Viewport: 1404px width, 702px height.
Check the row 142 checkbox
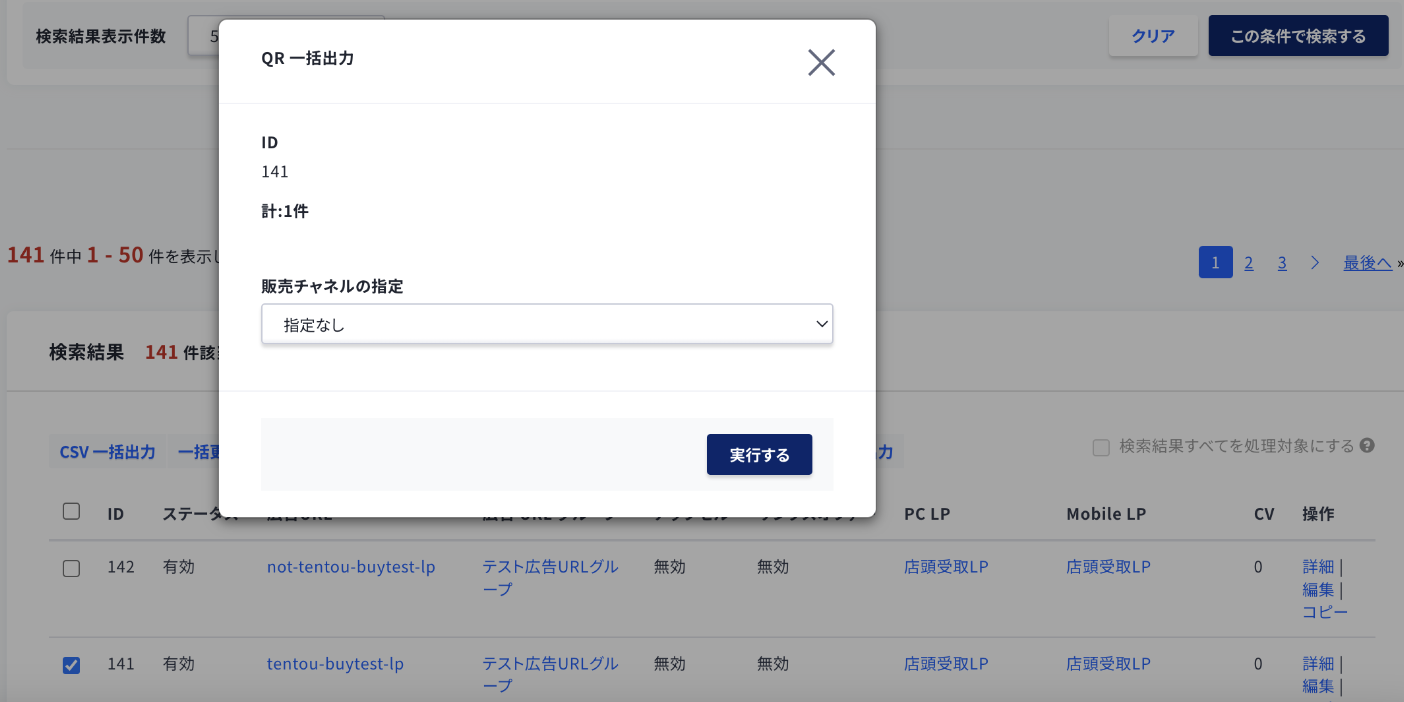71,568
